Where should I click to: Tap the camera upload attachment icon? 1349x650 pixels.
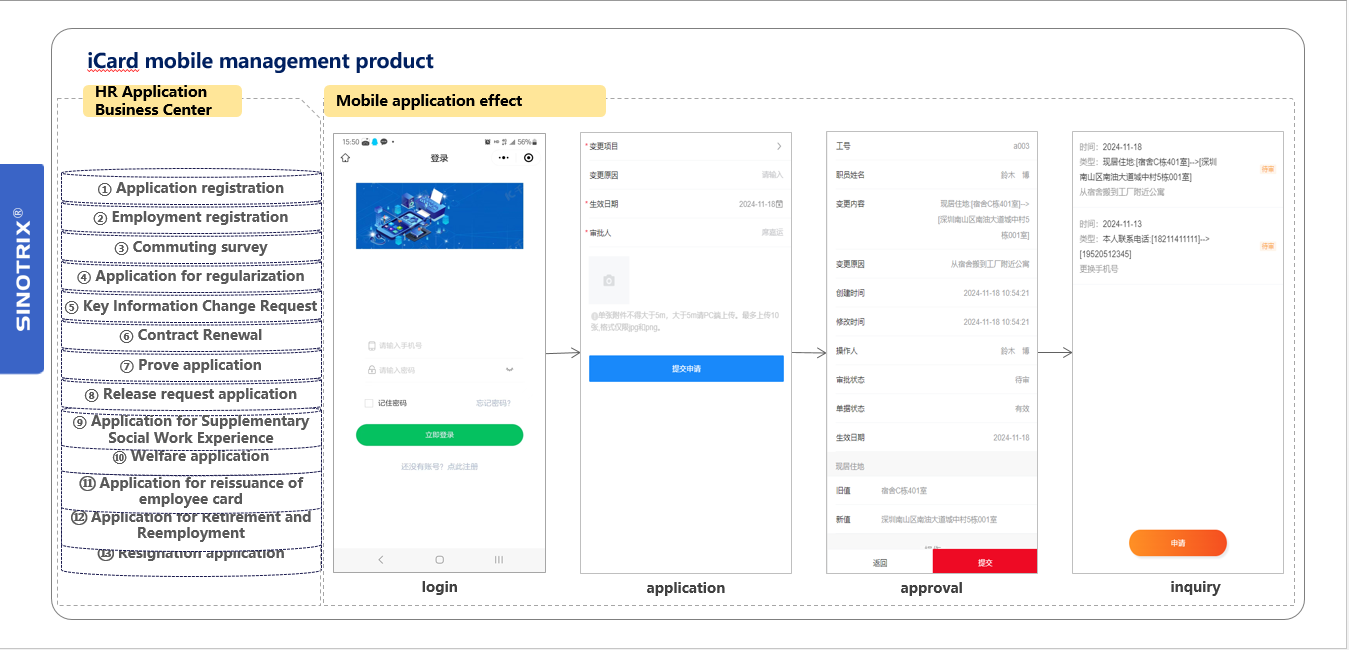(x=609, y=281)
